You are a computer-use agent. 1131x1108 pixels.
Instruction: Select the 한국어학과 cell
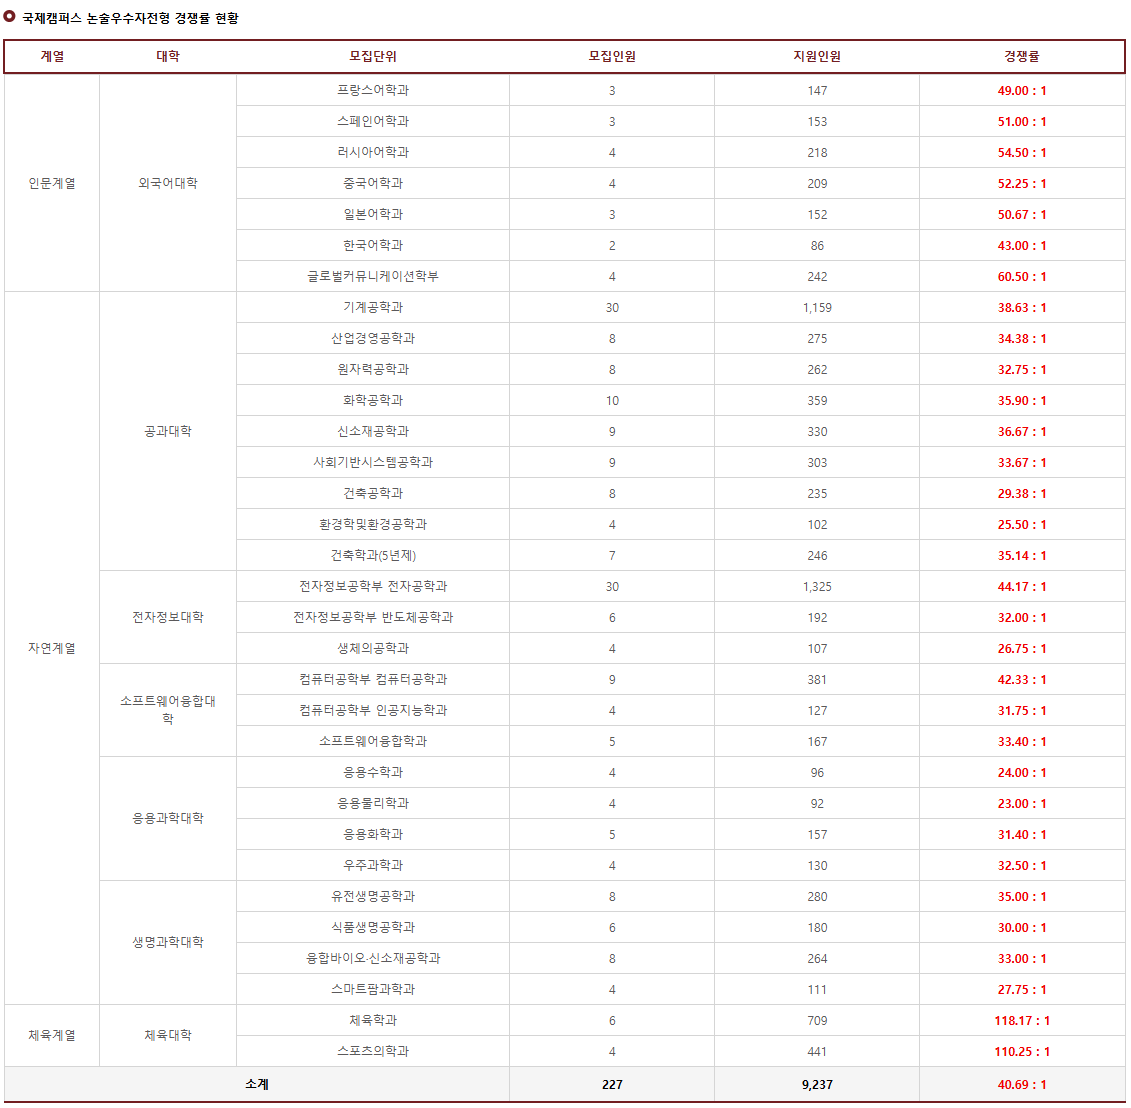pyautogui.click(x=373, y=245)
